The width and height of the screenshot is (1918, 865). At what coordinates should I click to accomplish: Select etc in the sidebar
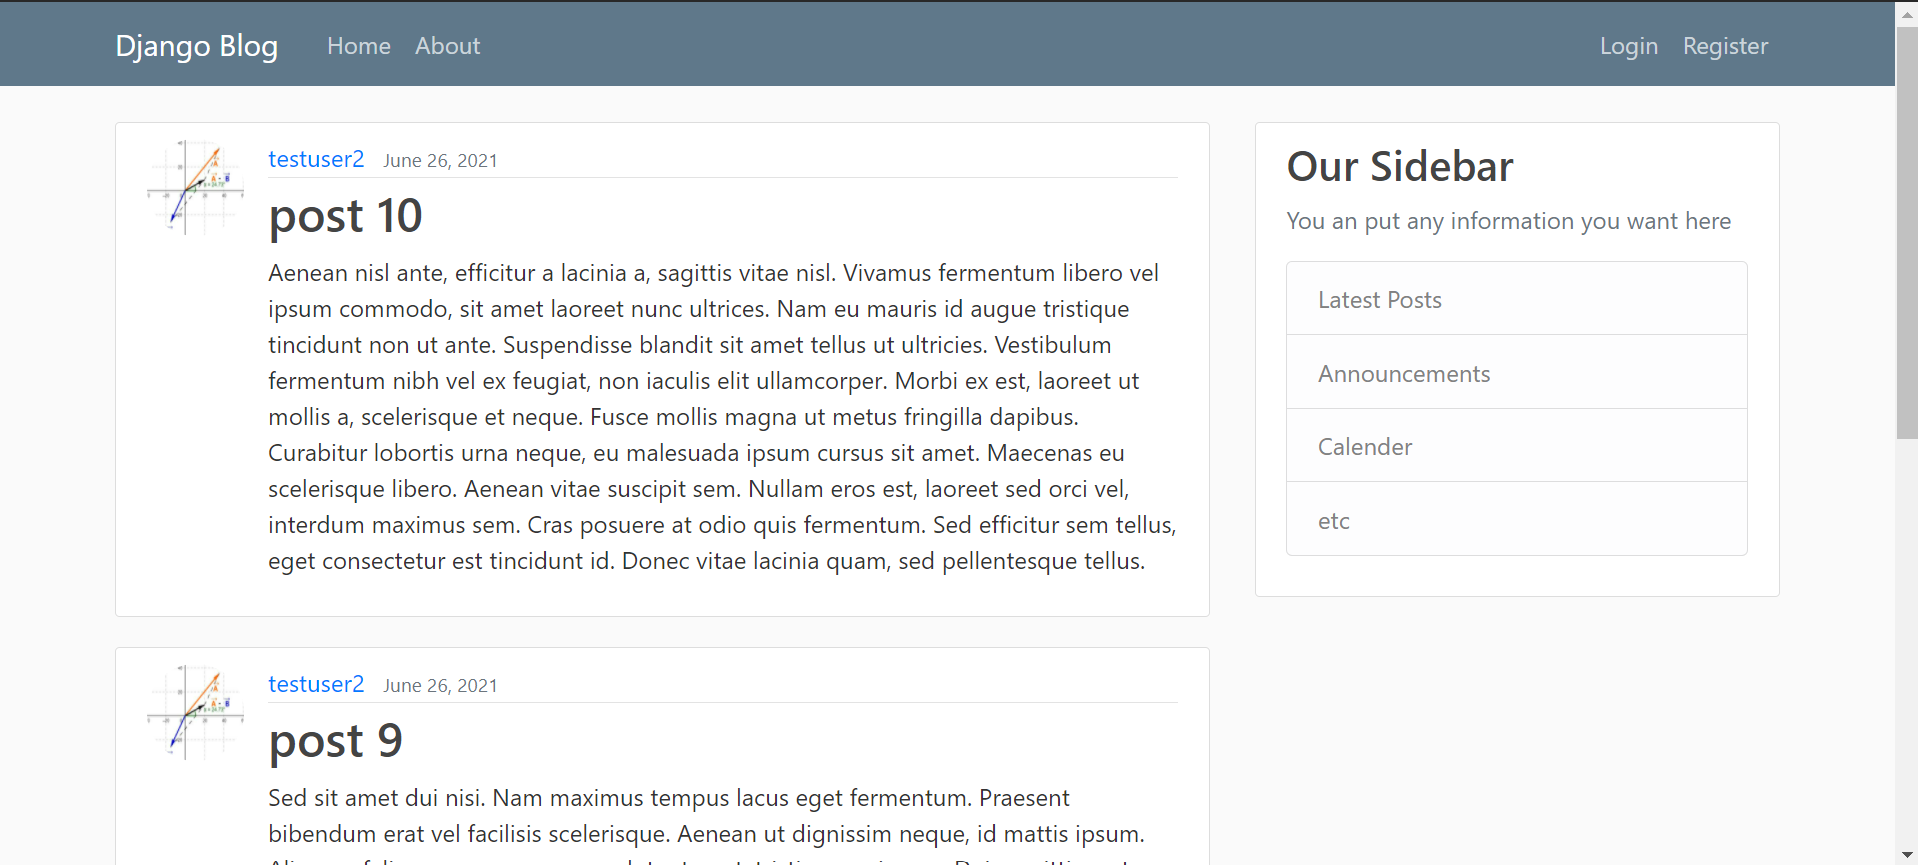(x=1333, y=520)
